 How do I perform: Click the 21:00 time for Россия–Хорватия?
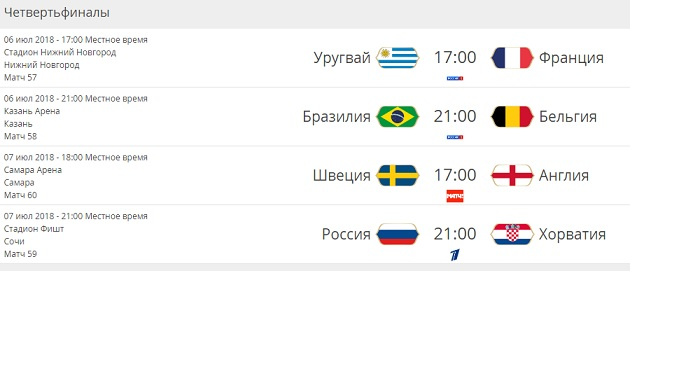click(455, 234)
